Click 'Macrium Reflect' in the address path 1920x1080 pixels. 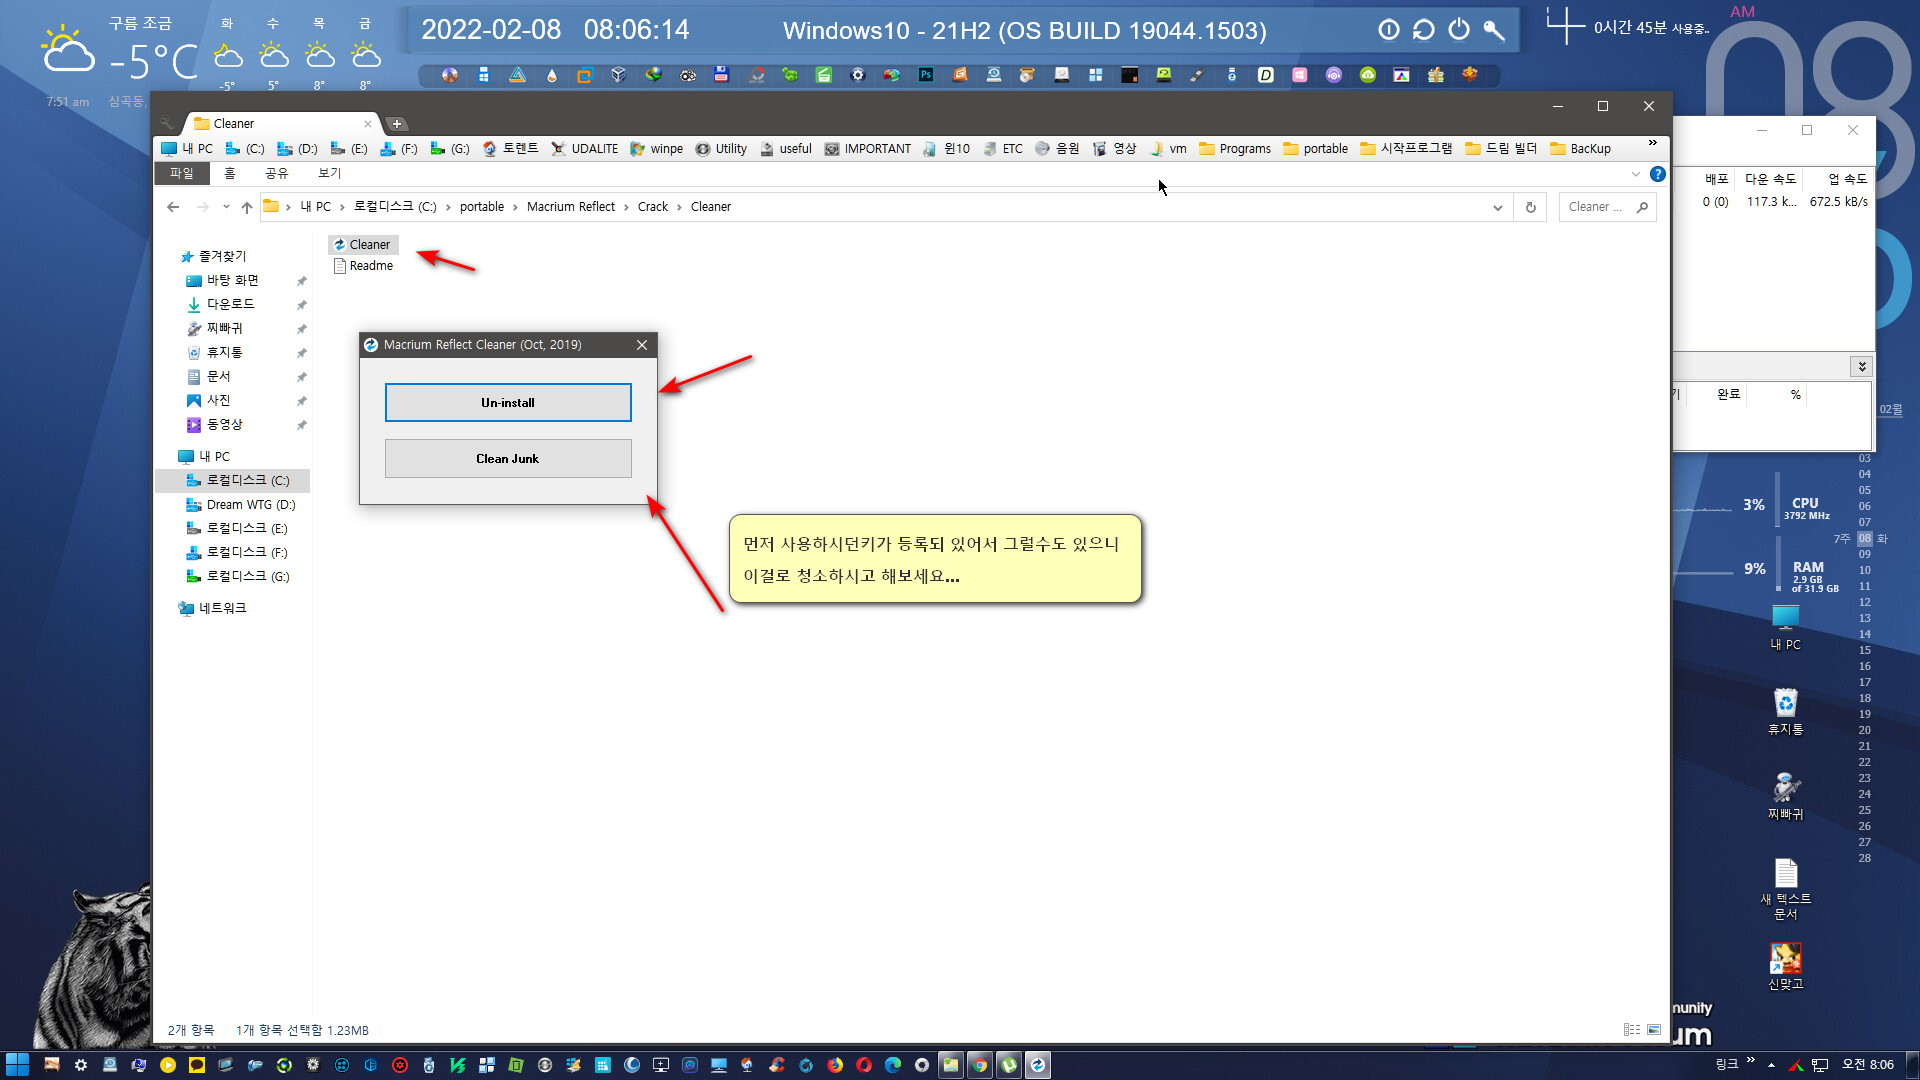click(571, 207)
